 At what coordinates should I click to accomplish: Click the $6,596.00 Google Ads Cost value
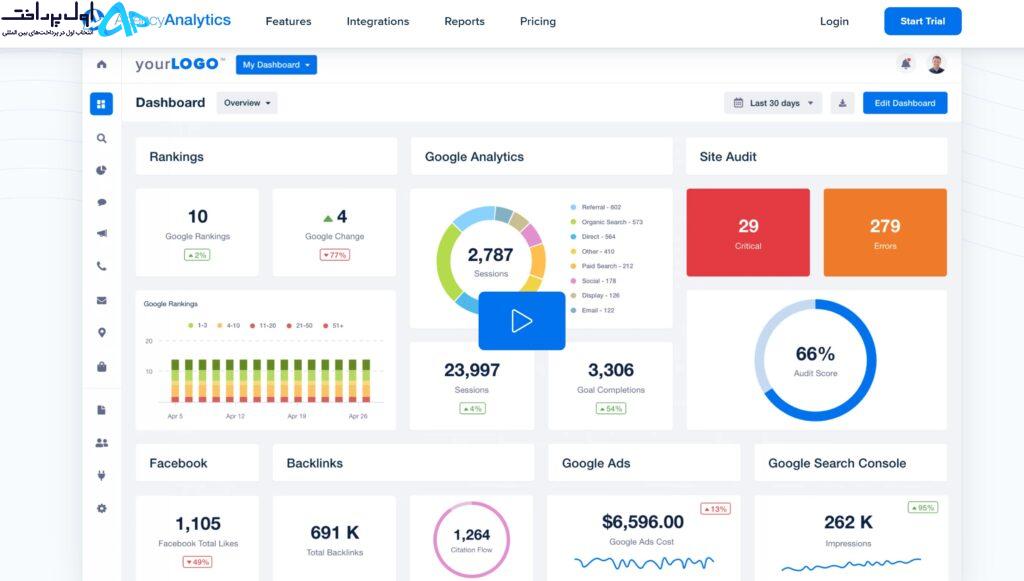pos(643,522)
